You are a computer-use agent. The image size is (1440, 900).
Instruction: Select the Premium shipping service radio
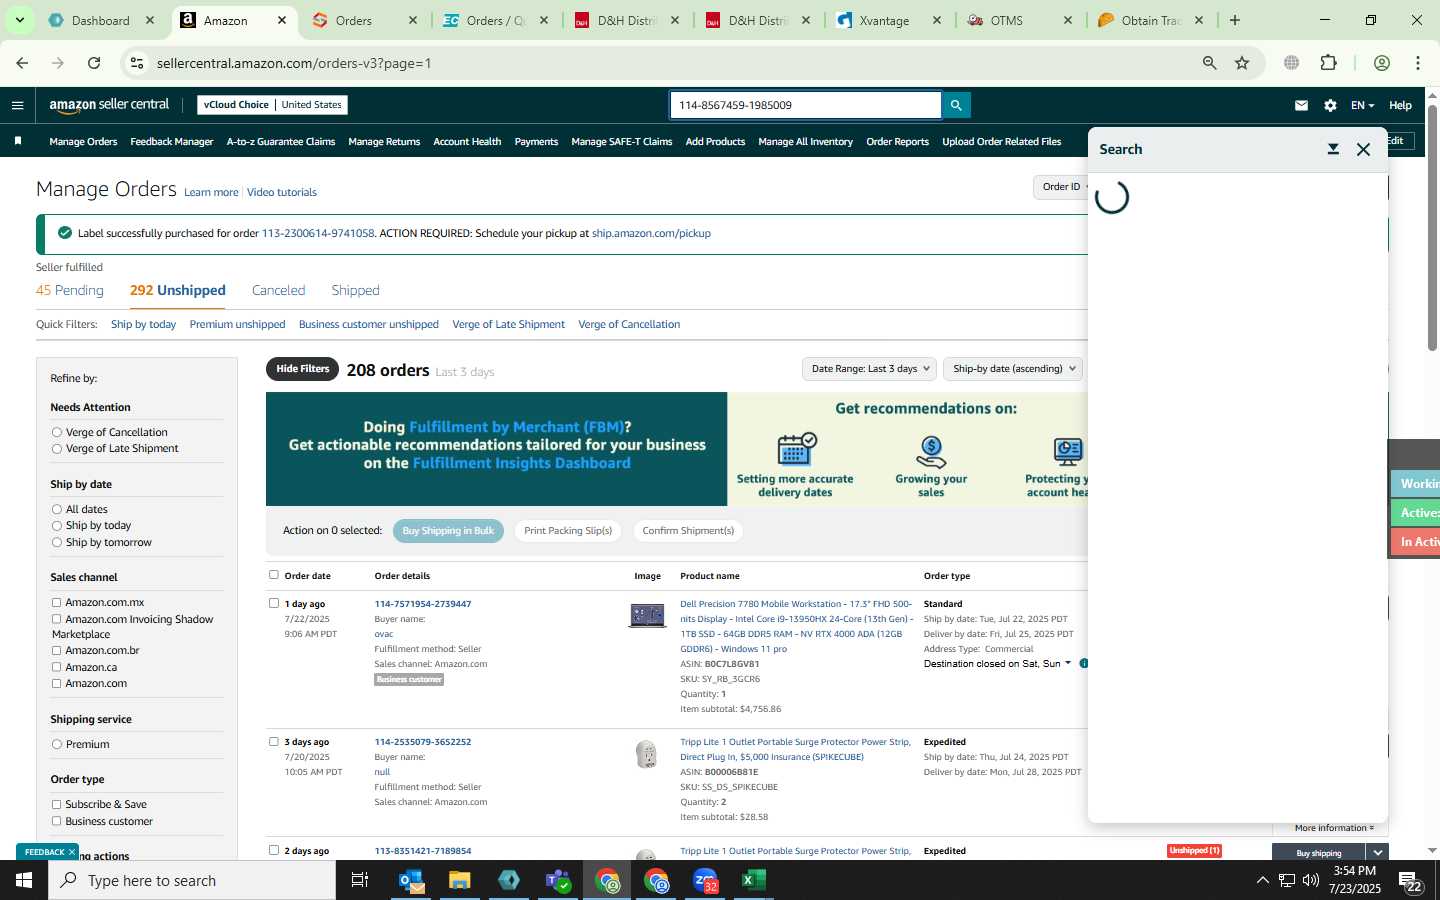57,744
